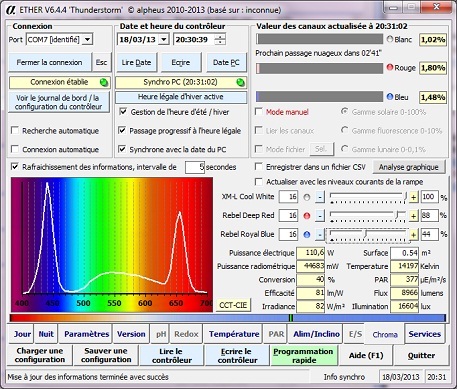457x389 pixels.
Task: Click the XM-L Cool White count field
Action: coord(289,197)
